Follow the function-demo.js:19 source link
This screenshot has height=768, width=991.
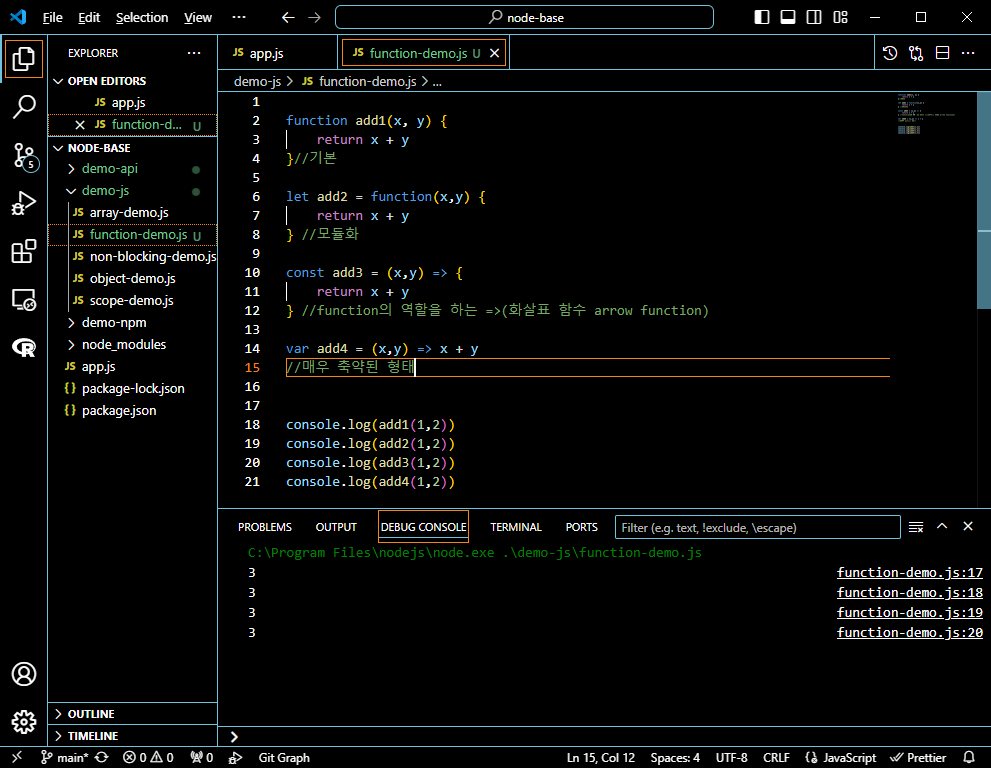pyautogui.click(x=909, y=613)
